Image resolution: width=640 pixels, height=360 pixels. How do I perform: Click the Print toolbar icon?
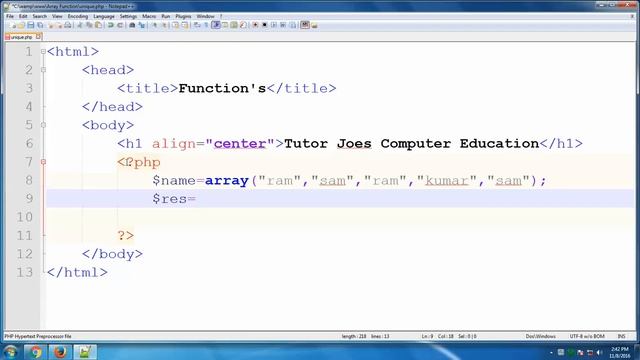coord(68,25)
